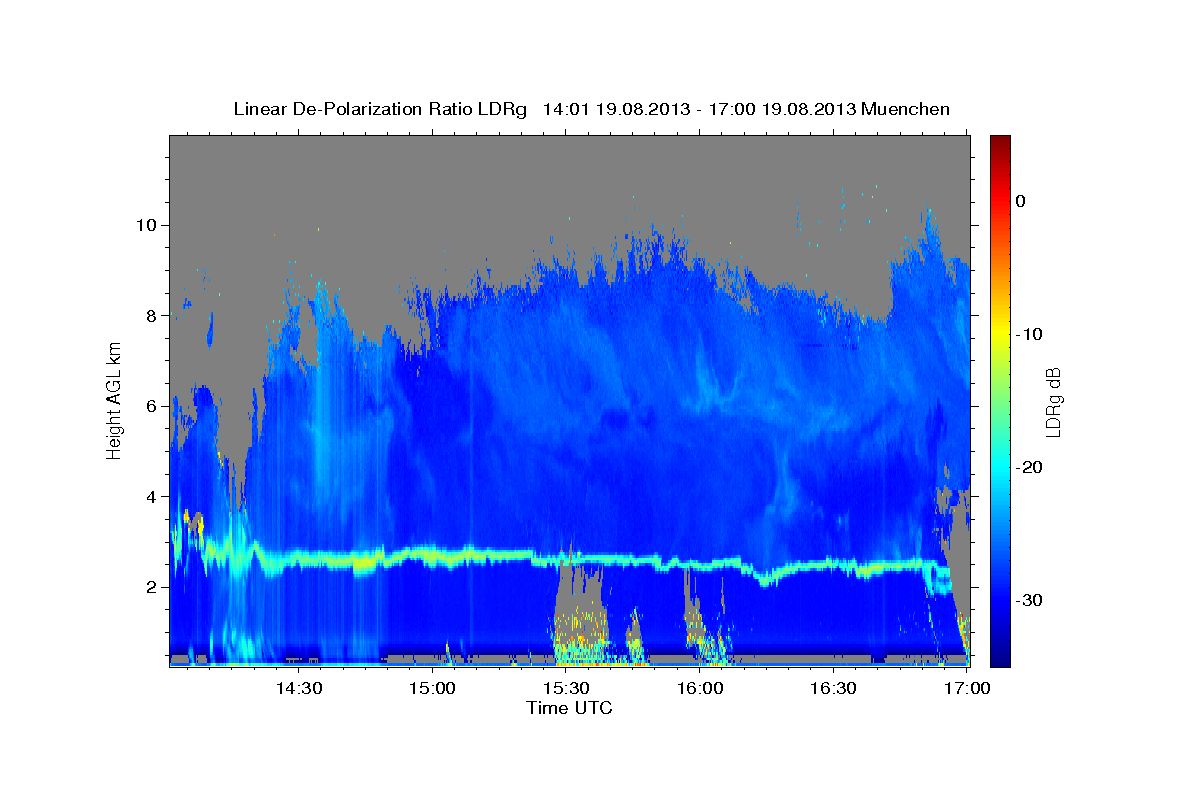Click the dark blue bottom of the colorbar
The height and width of the screenshot is (800, 1200).
coord(1000,658)
